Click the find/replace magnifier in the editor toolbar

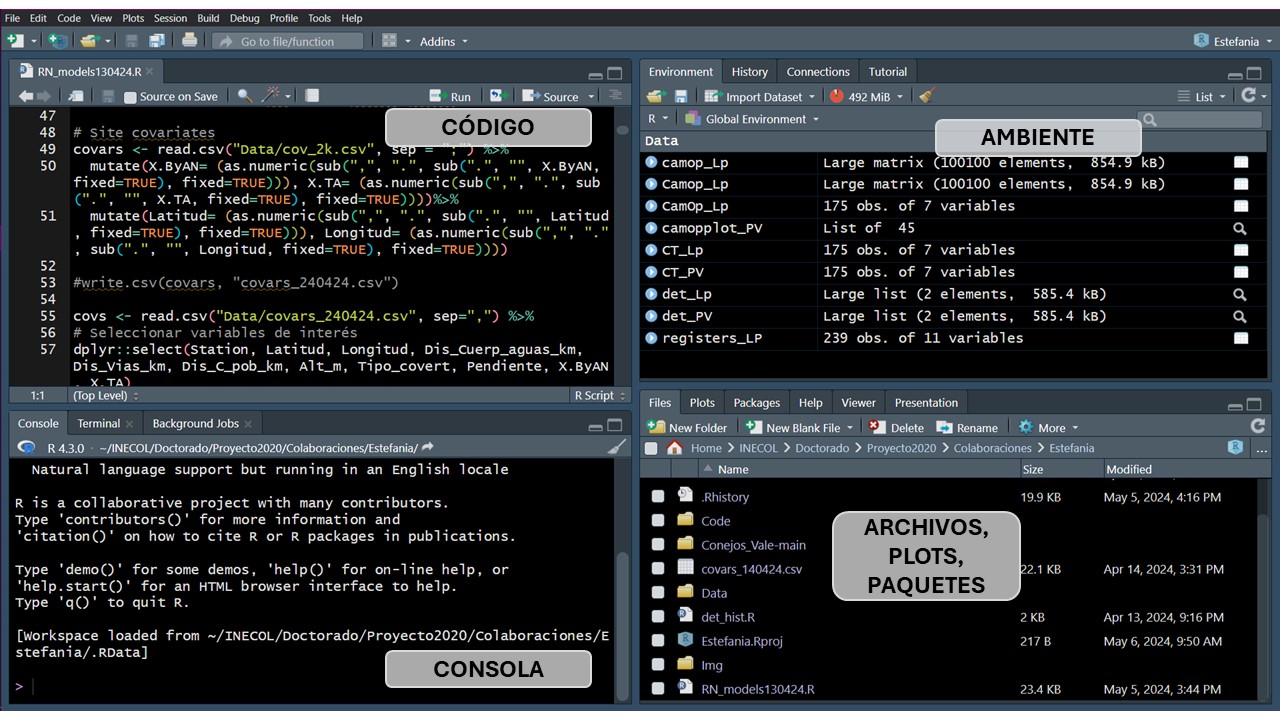point(244,96)
